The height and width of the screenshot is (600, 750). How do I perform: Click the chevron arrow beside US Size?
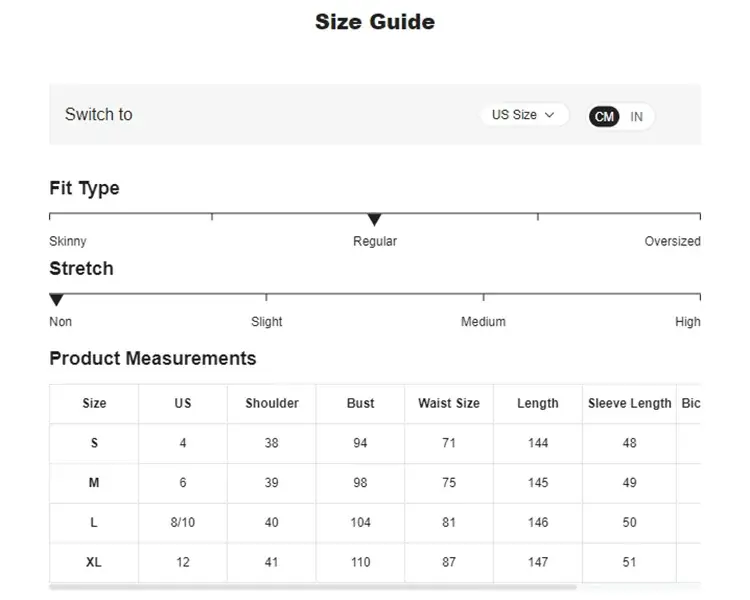[x=549, y=115]
